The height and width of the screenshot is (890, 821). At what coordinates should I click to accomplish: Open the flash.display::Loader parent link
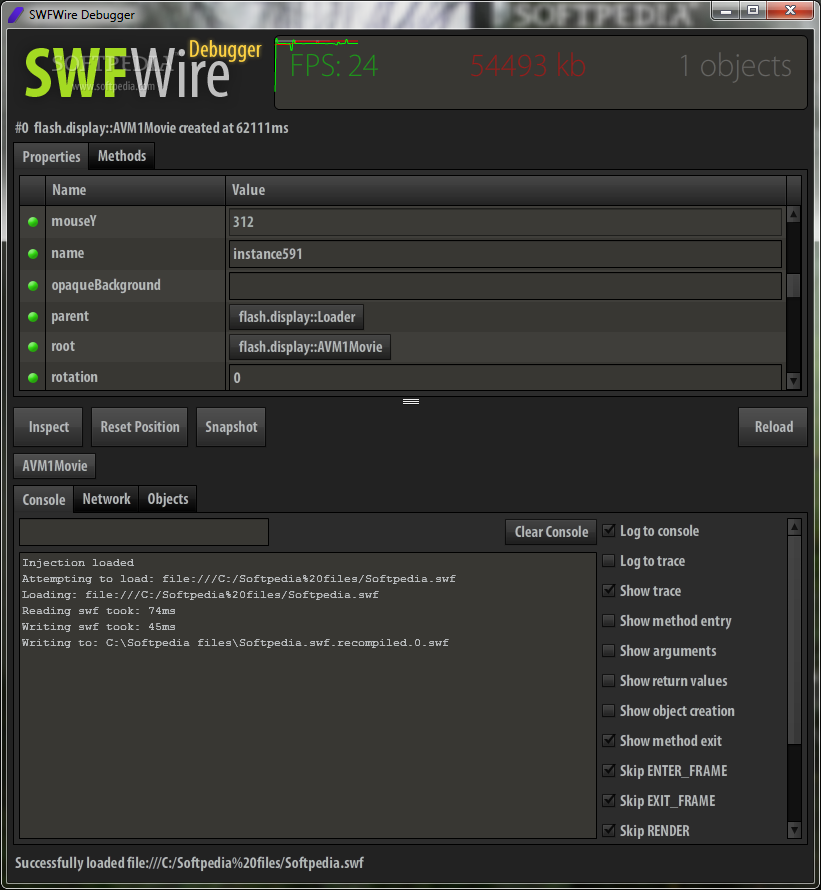tap(297, 317)
